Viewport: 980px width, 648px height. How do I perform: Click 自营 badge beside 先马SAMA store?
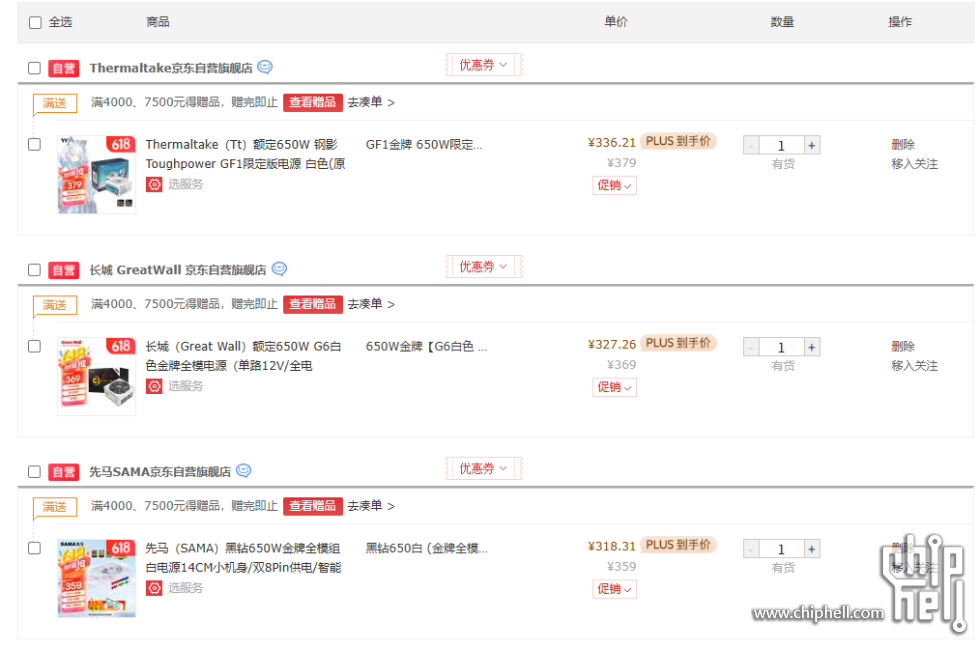point(64,472)
